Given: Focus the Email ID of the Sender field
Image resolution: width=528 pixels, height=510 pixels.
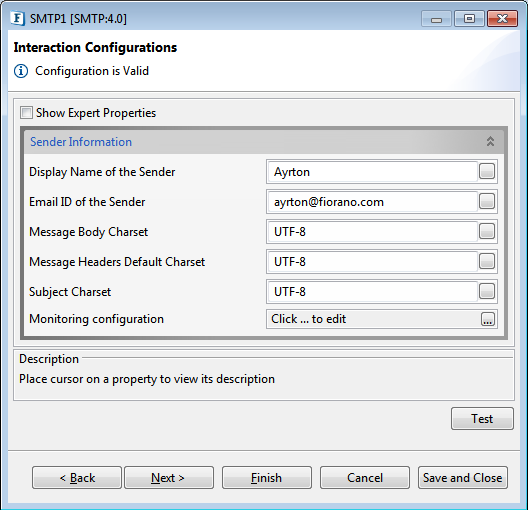Looking at the screenshot, I should tap(372, 202).
